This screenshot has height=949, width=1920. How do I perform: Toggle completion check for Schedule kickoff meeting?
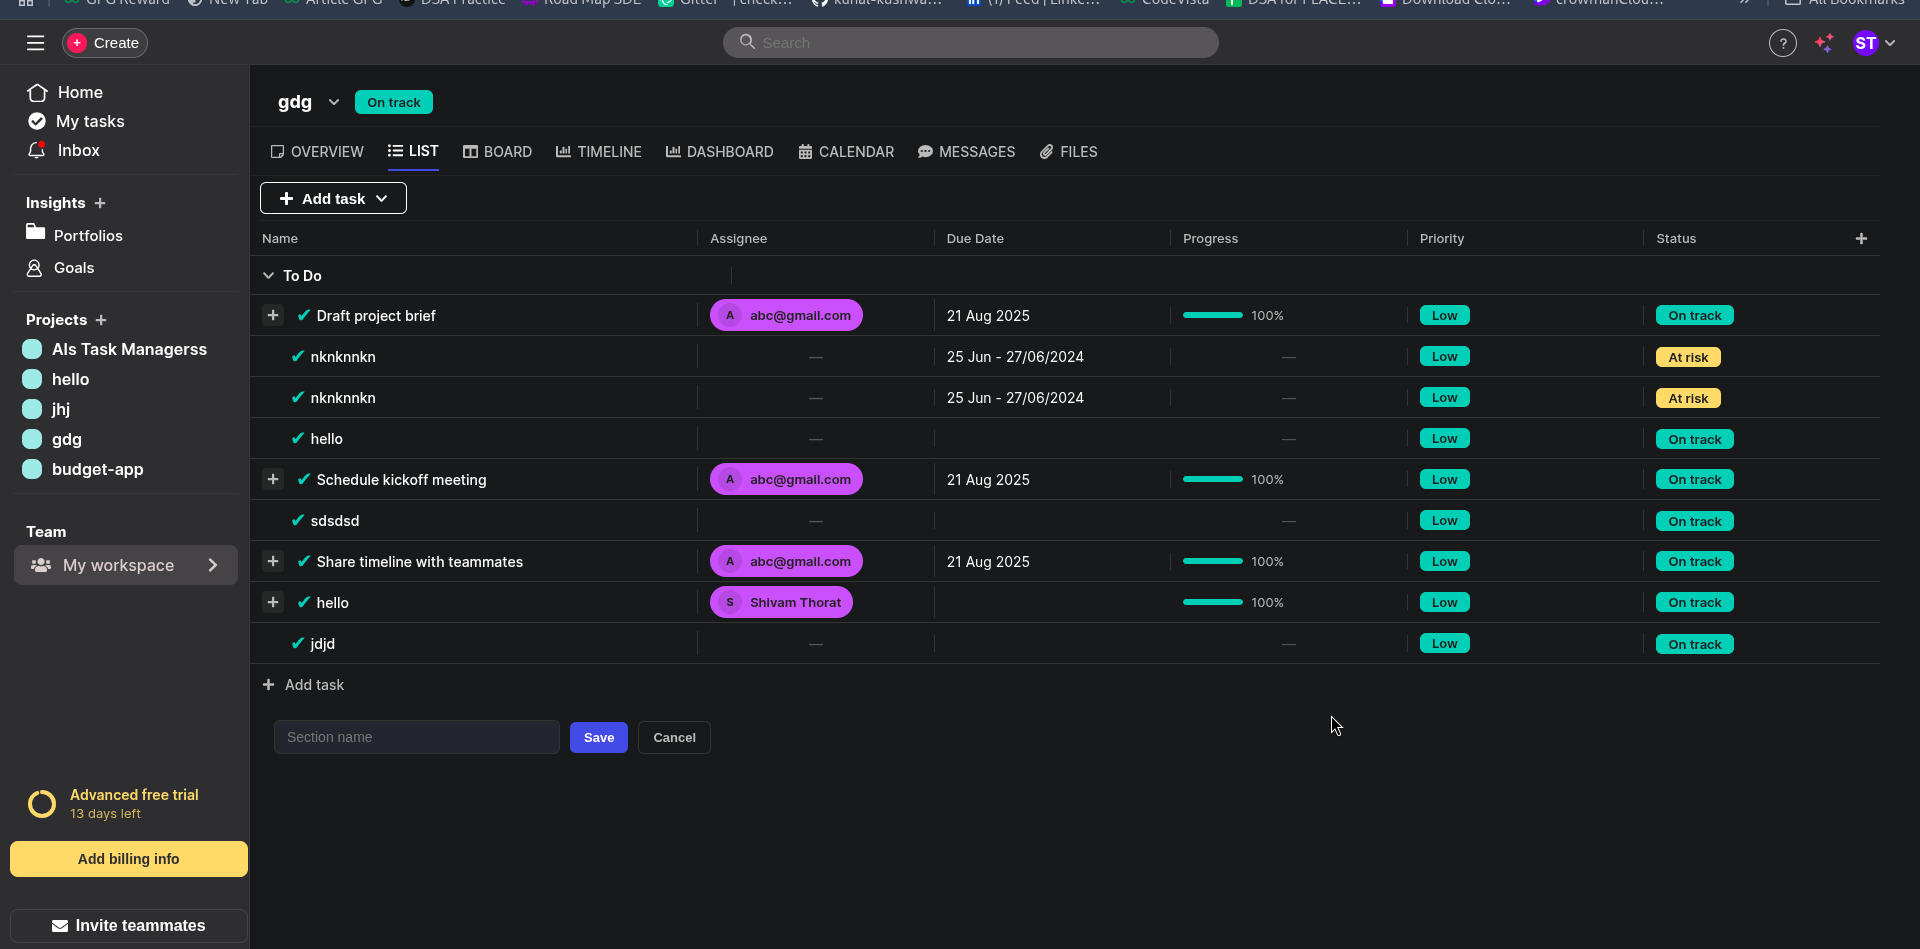[304, 480]
